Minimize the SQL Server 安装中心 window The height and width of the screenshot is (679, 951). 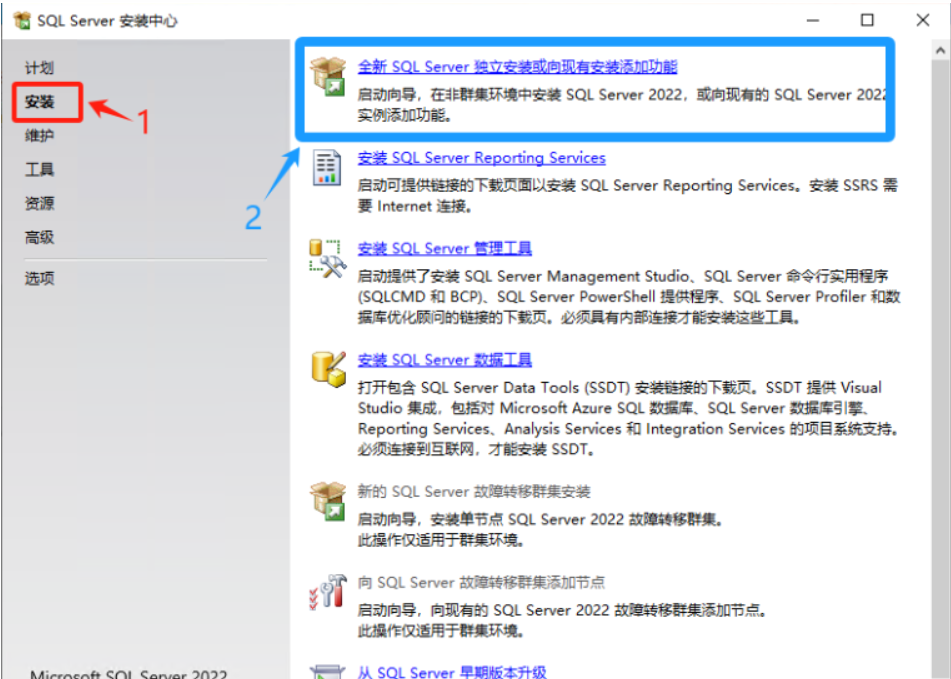[813, 20]
